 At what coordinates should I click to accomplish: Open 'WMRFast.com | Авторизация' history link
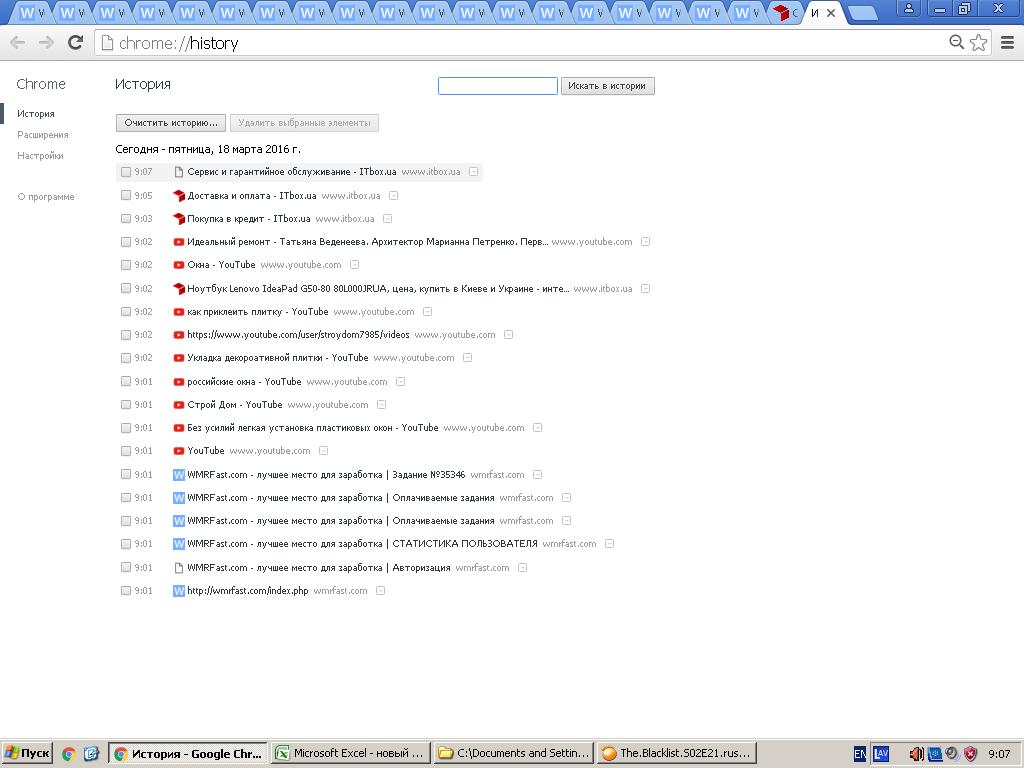click(x=319, y=568)
